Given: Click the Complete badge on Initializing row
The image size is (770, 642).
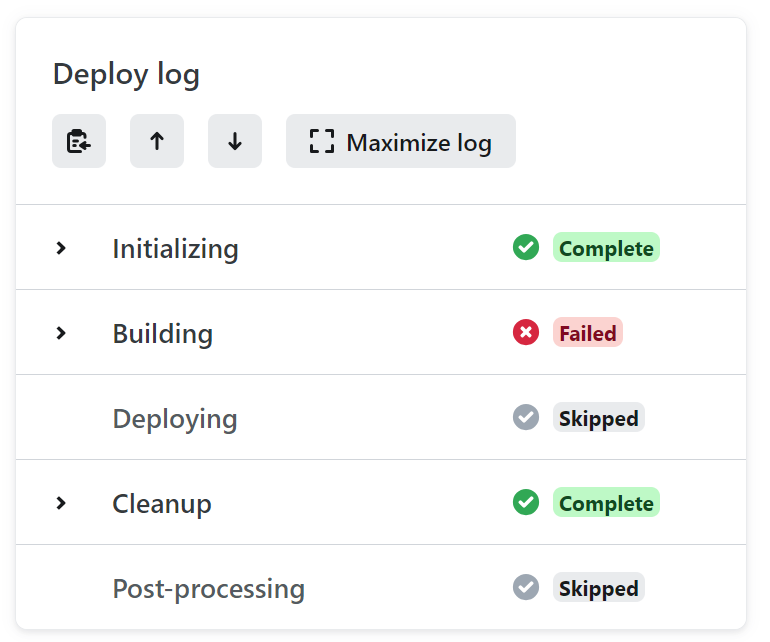Looking at the screenshot, I should coord(606,247).
